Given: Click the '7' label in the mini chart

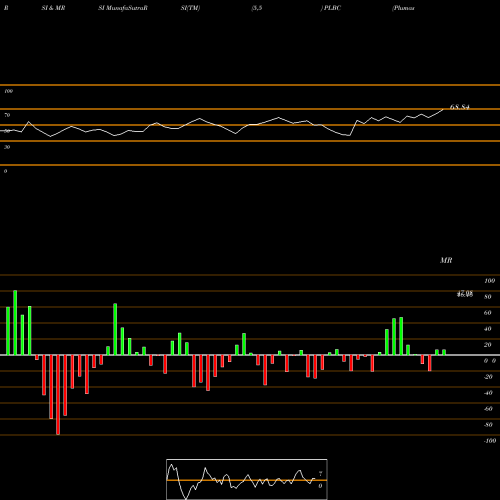Looking at the screenshot, I should point(320,474).
